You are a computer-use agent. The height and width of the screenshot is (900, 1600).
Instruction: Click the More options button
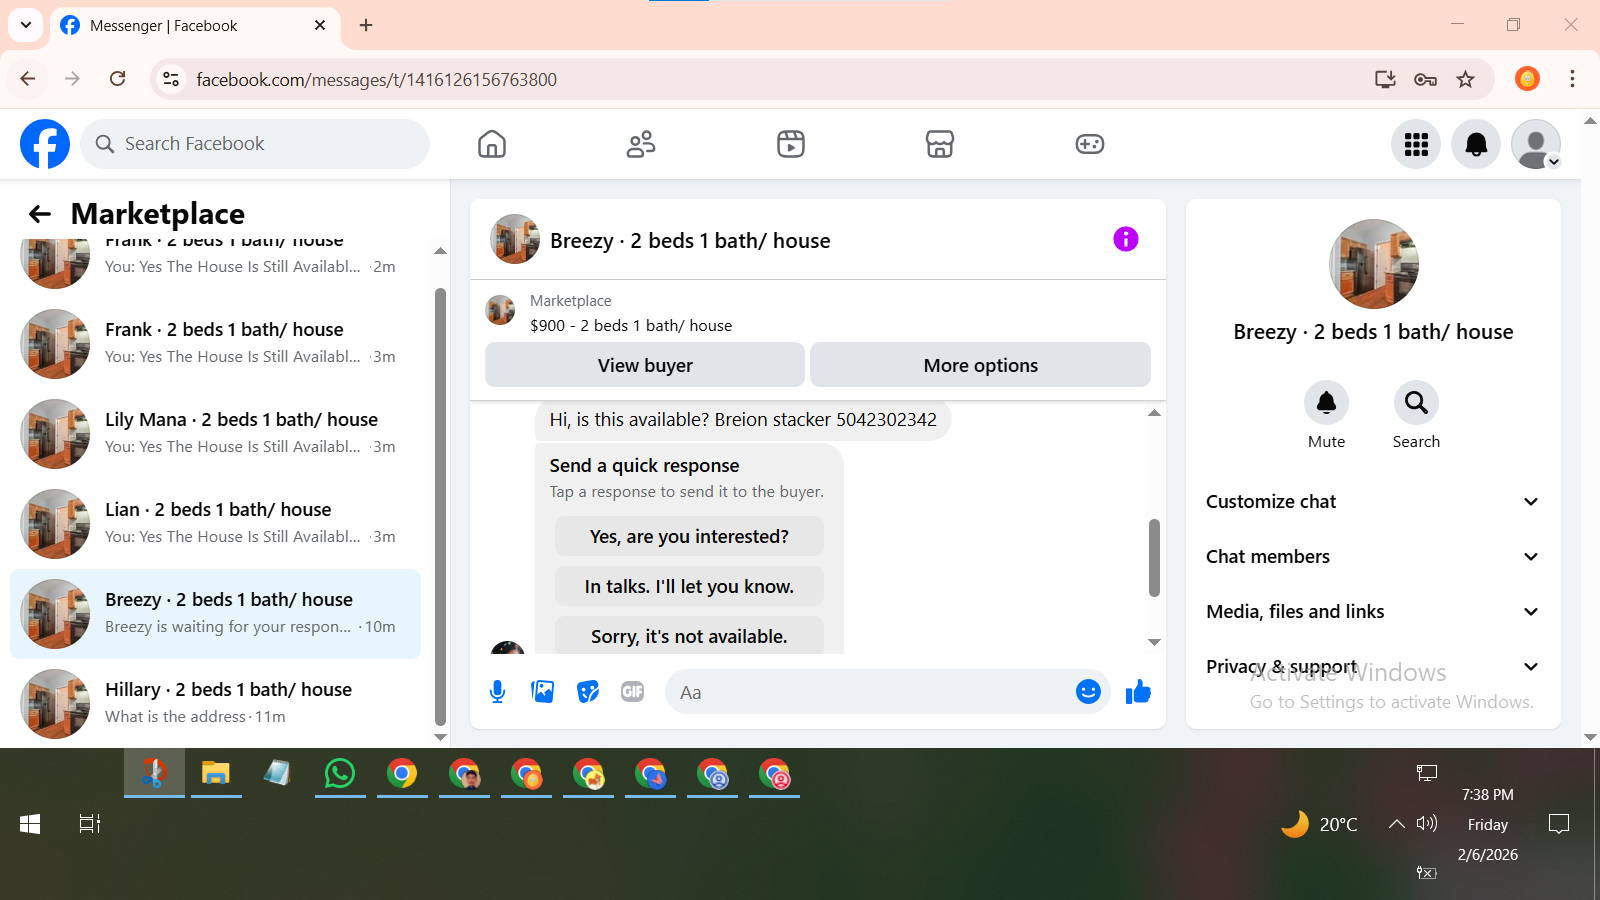(x=980, y=365)
